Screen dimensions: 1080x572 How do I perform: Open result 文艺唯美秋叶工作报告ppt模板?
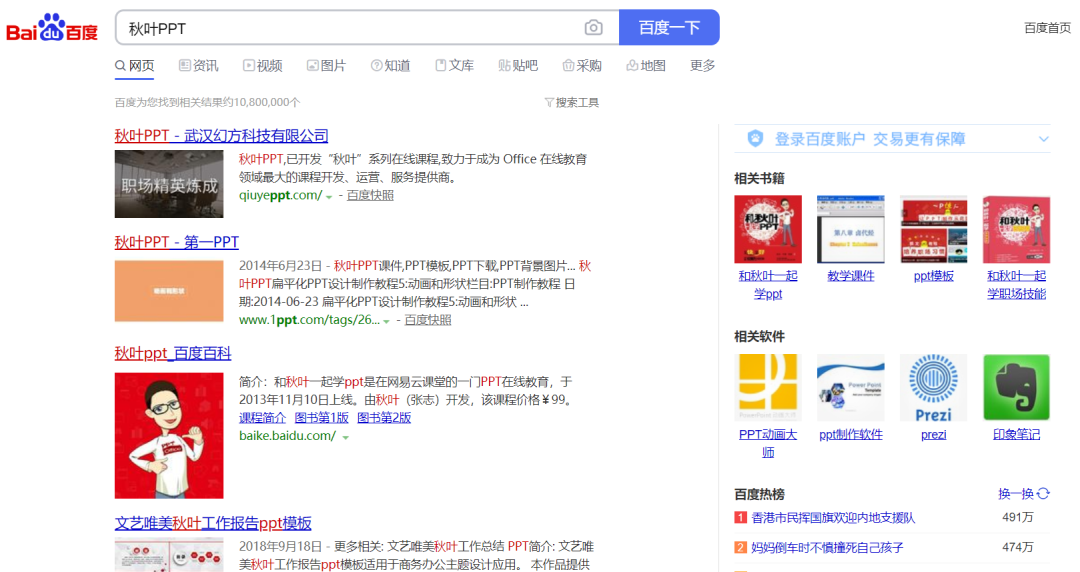213,523
